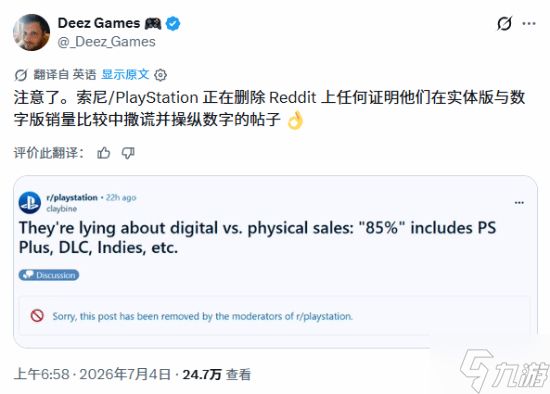Open the Reddit post title about digital sales
This screenshot has width=550, height=394.
point(257,238)
